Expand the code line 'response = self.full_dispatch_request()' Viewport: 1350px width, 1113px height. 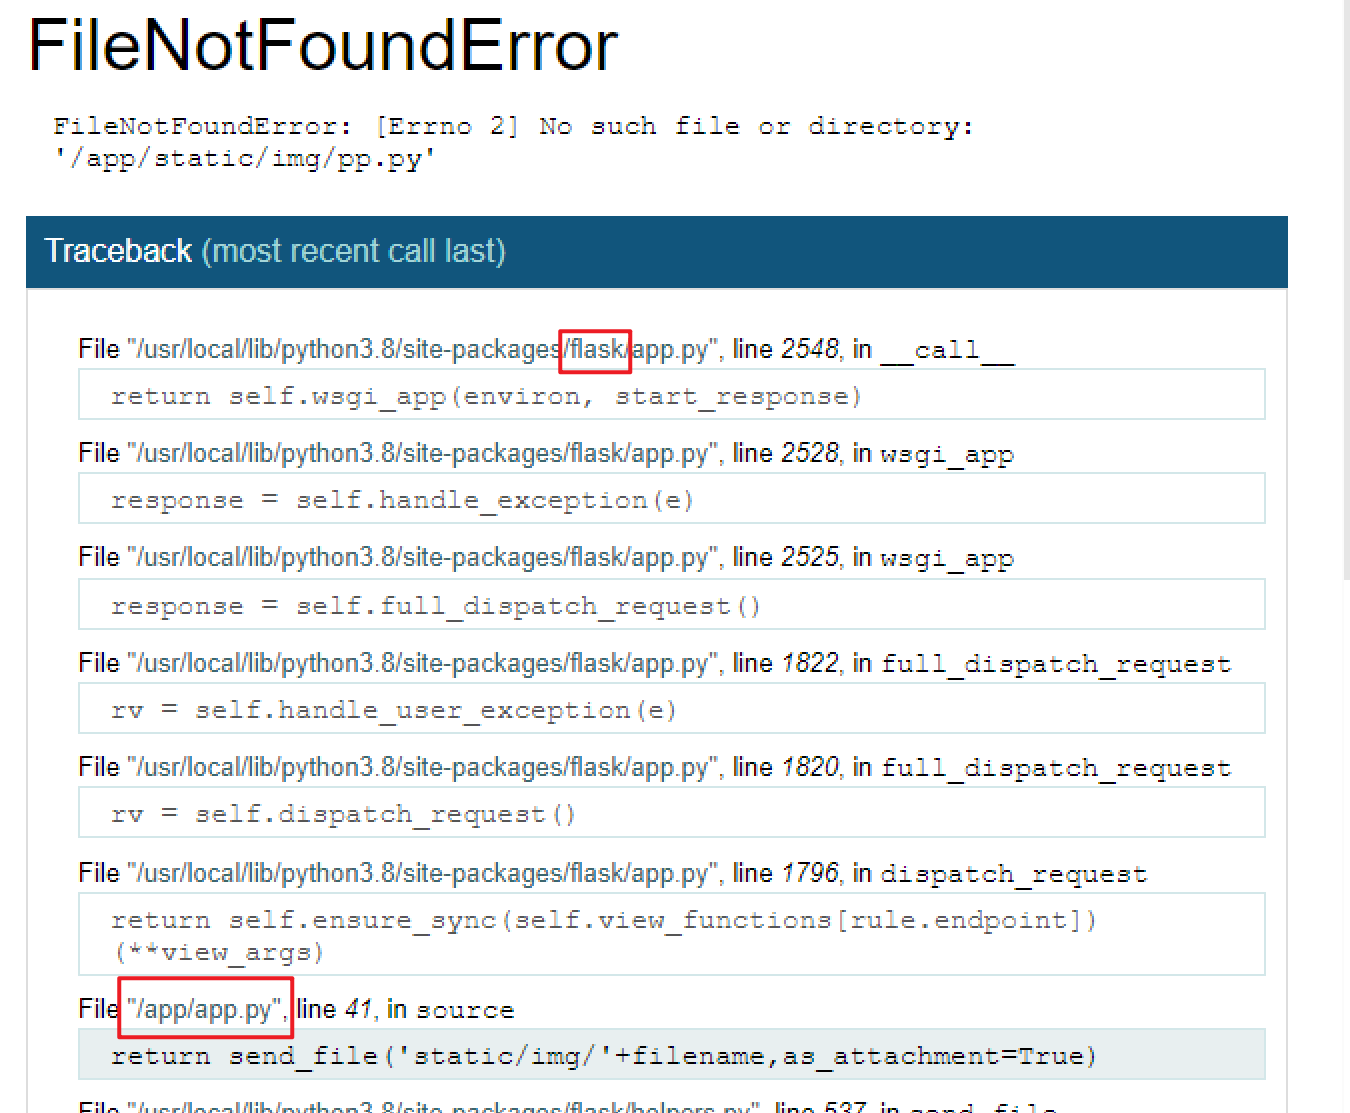[671, 605]
